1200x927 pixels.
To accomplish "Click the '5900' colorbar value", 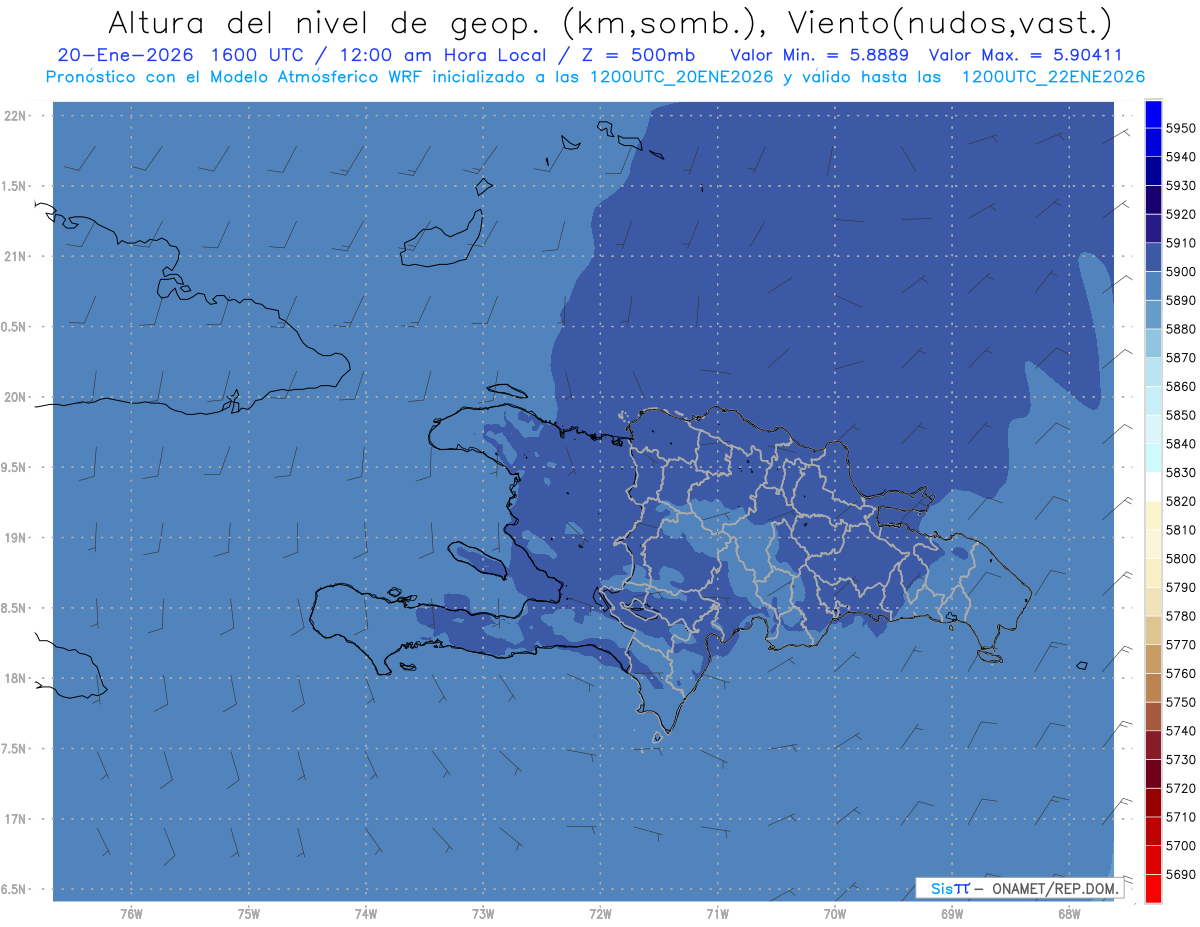I will pos(1181,272).
